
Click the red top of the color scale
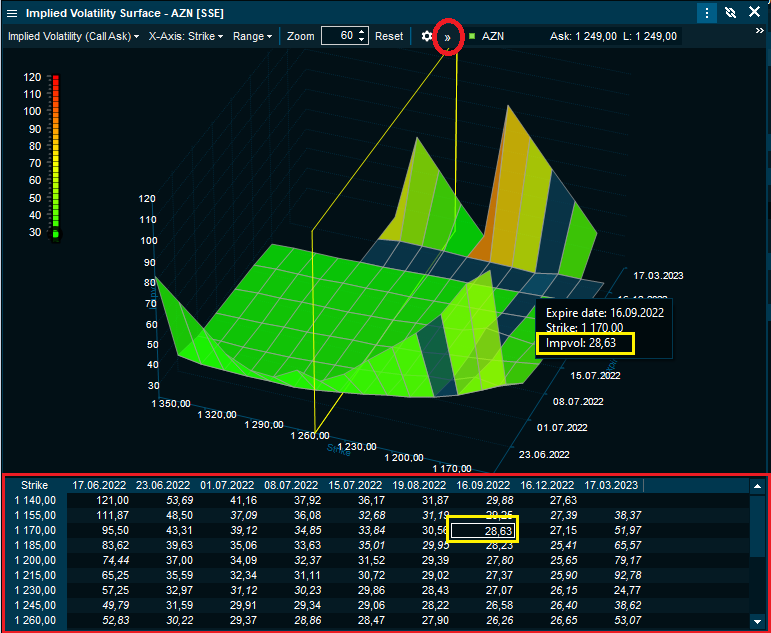[56, 79]
